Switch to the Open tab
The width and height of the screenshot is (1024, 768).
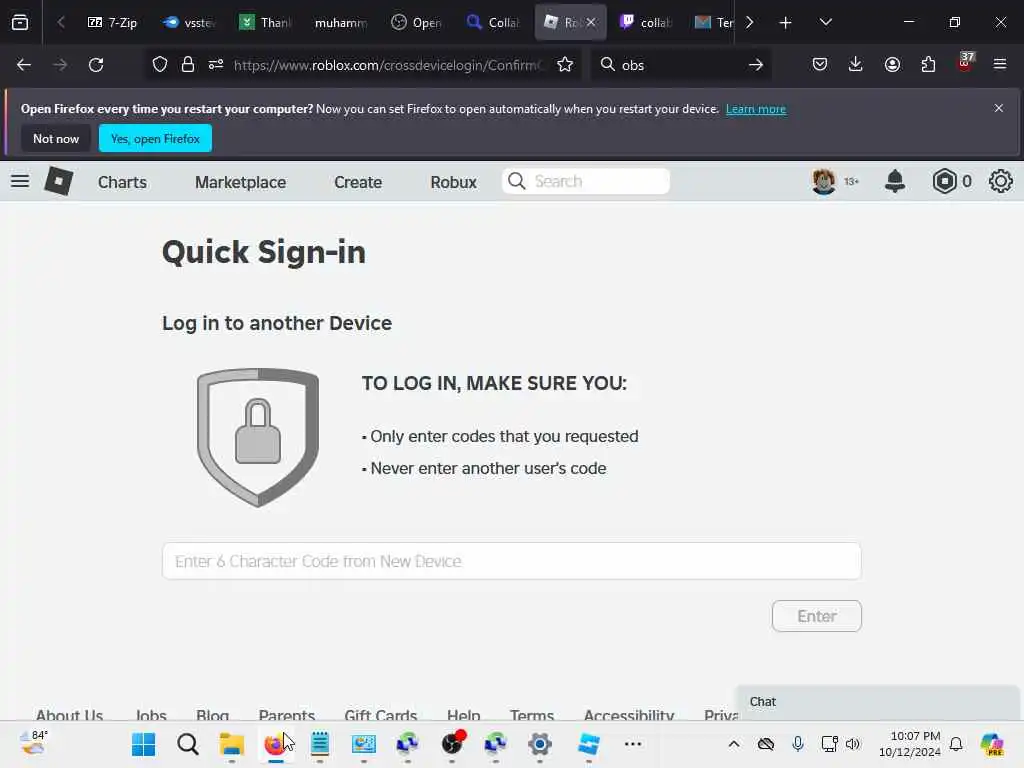[x=416, y=23]
